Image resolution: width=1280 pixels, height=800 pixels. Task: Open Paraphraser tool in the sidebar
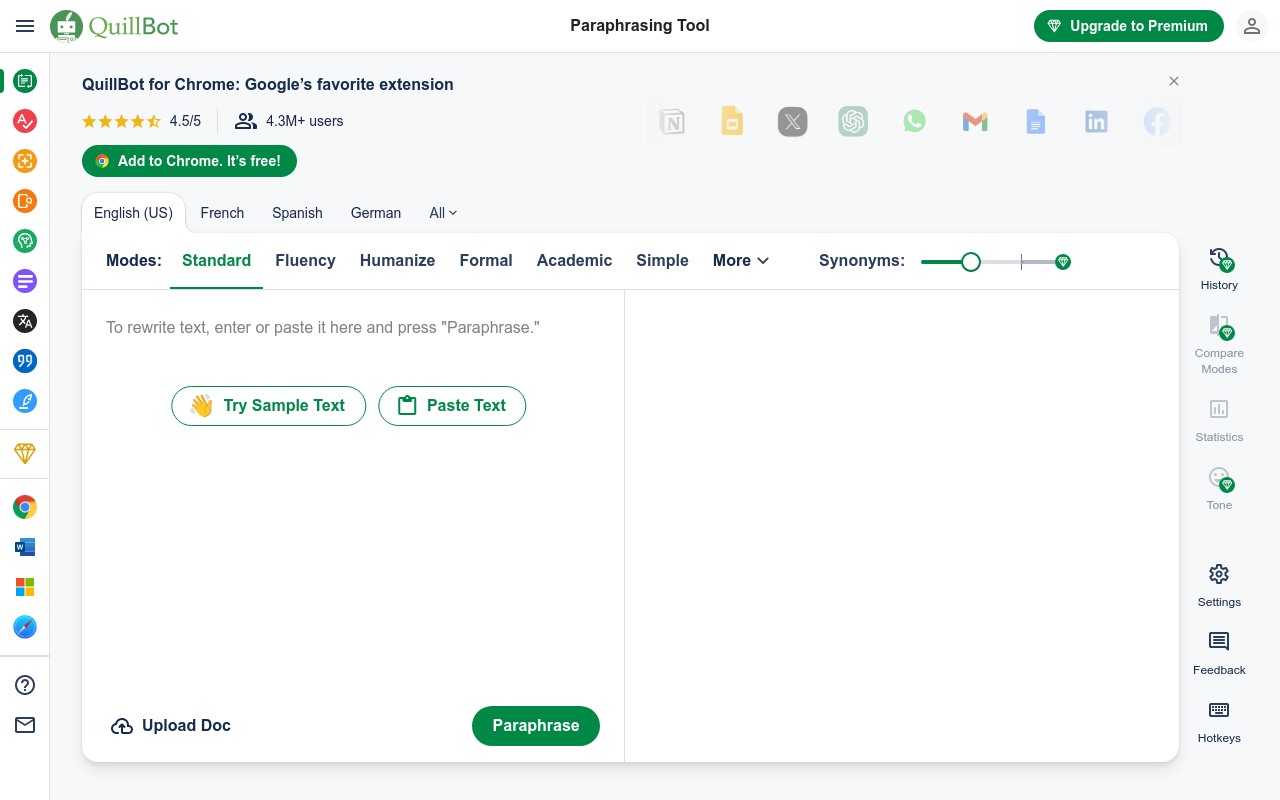tap(25, 81)
